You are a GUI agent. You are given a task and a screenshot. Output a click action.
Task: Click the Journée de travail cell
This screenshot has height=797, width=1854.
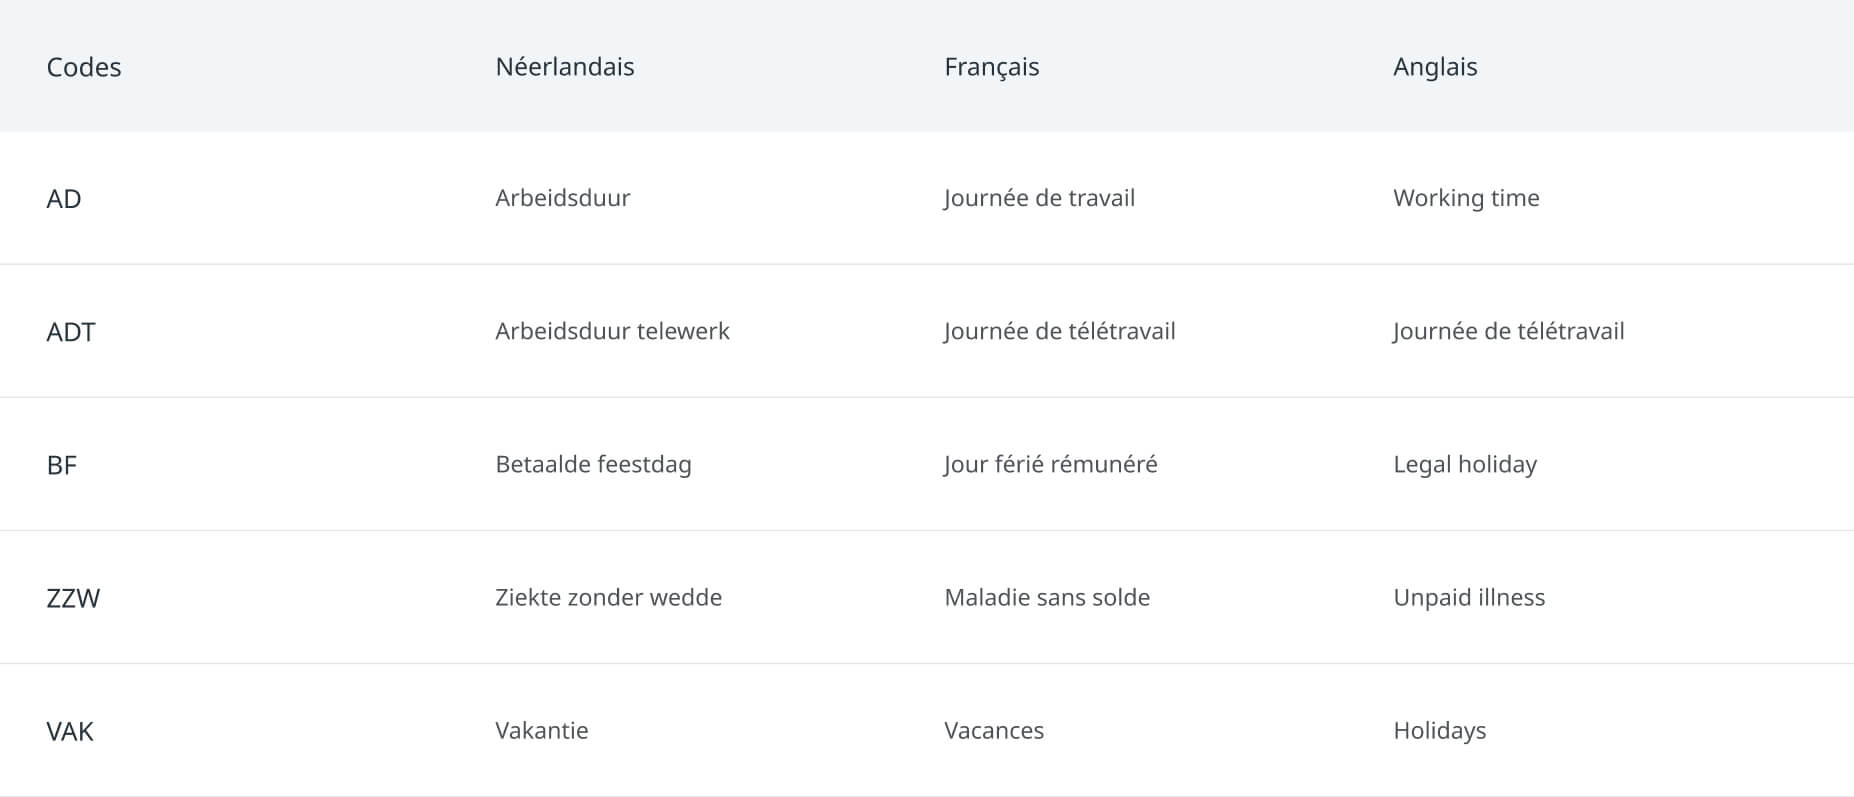(1039, 198)
